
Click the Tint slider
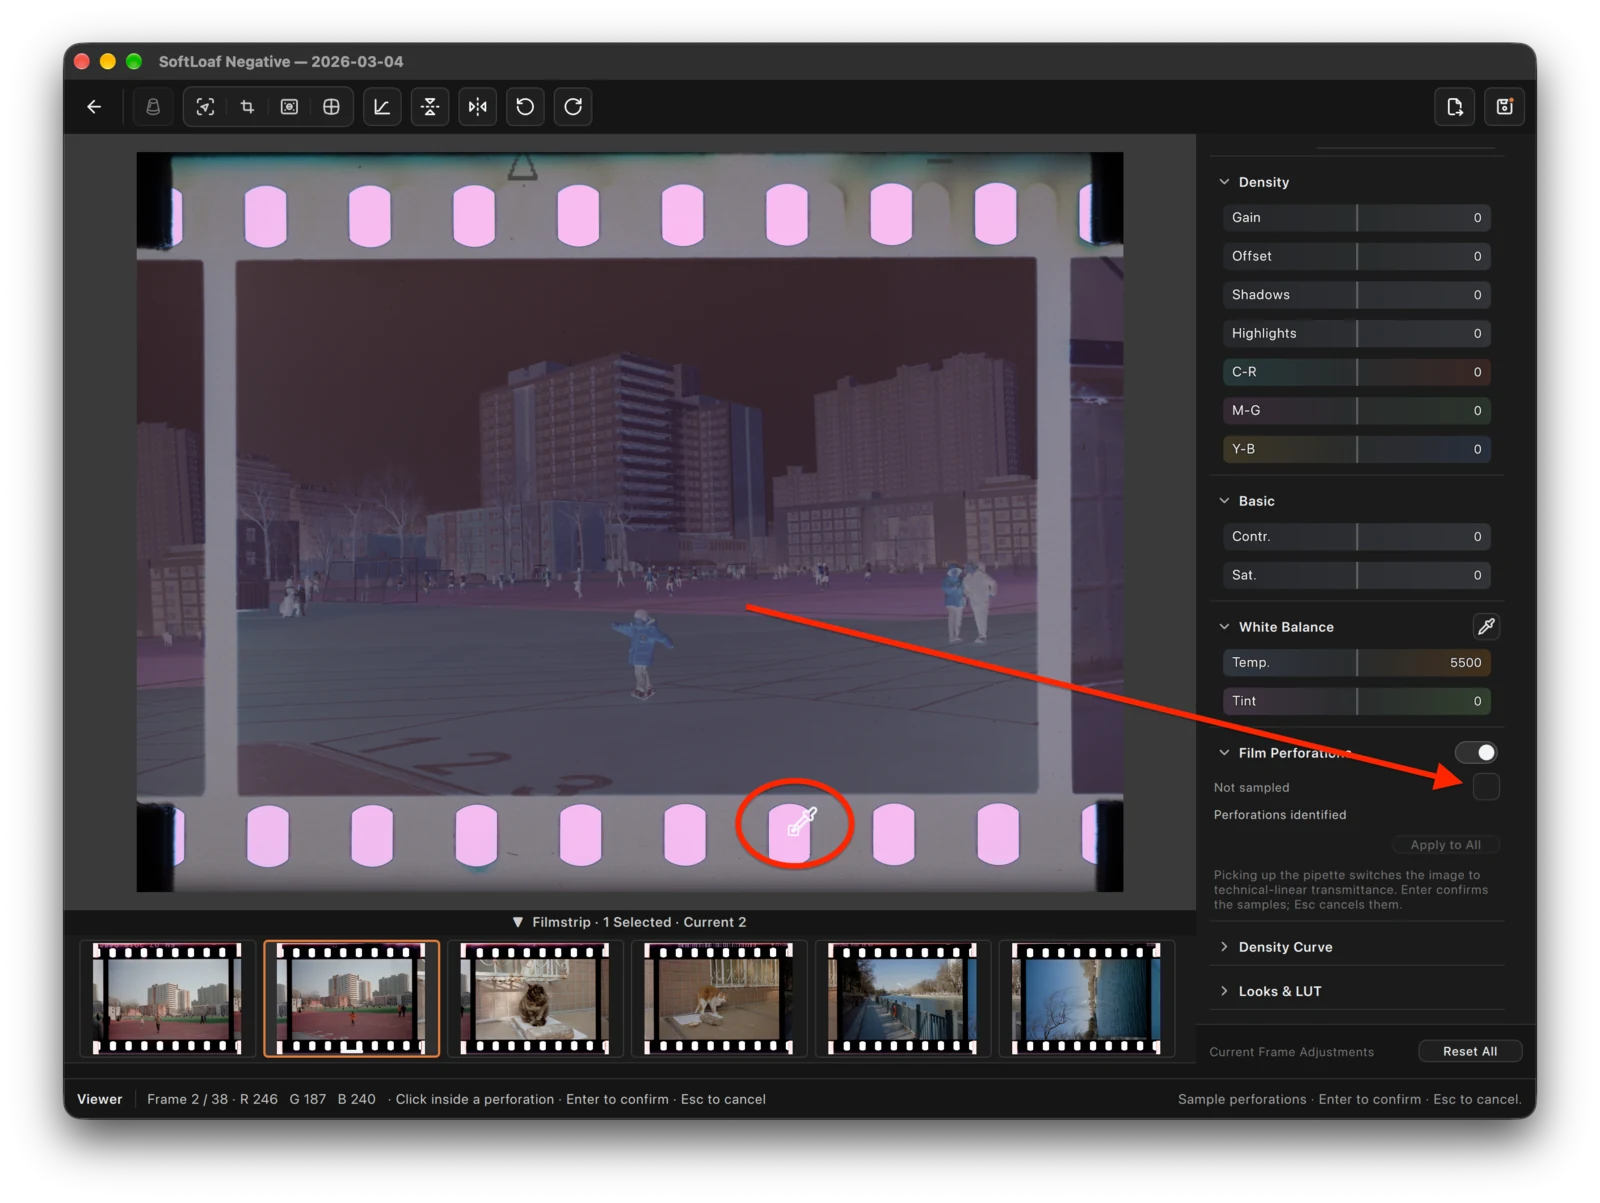pos(1356,701)
